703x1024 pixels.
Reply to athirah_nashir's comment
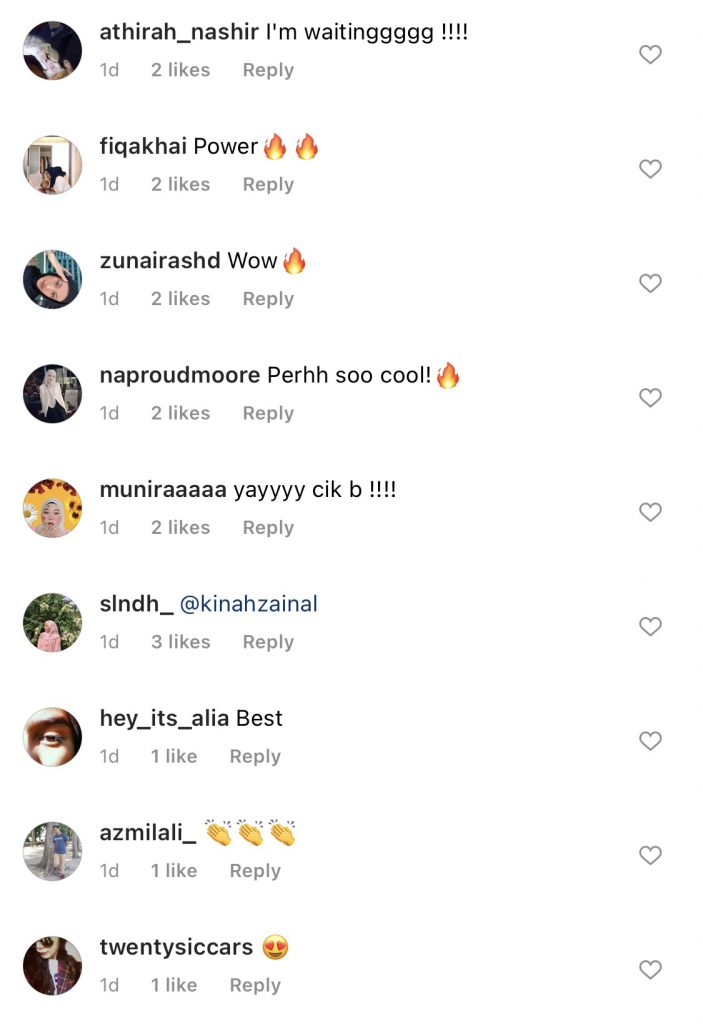268,70
